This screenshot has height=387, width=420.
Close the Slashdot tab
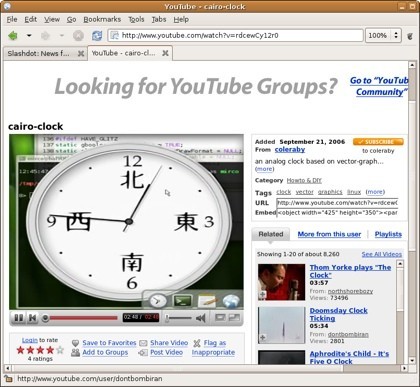81,53
